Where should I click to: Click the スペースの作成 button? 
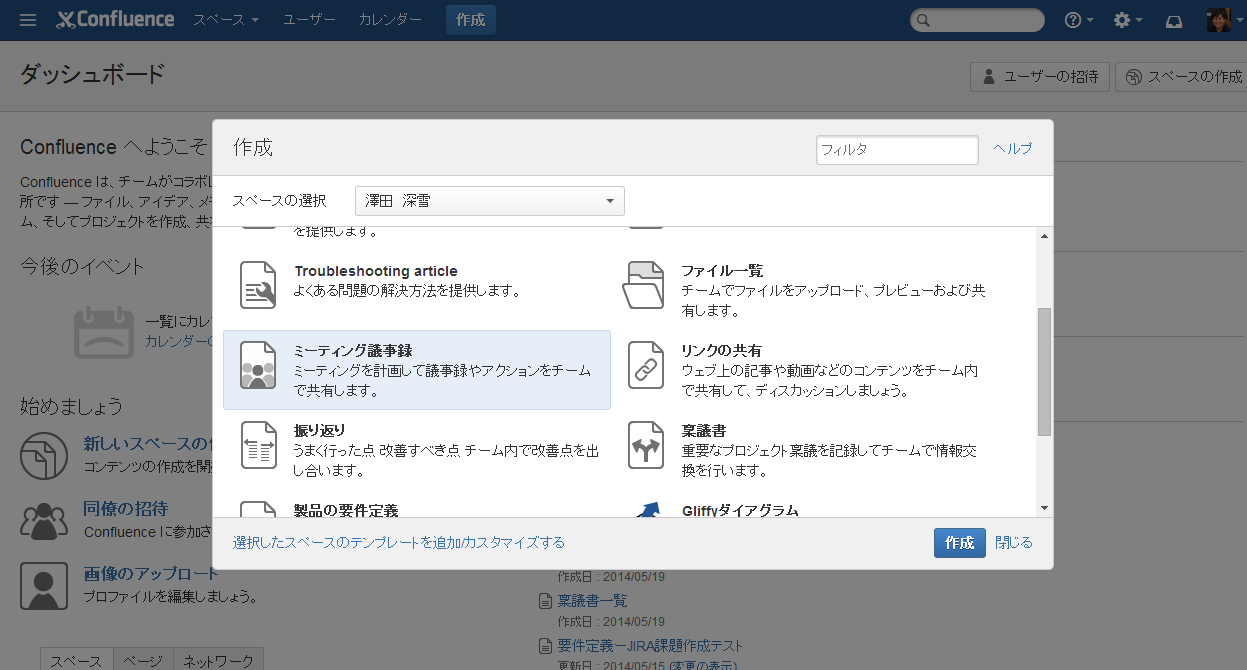click(1181, 77)
